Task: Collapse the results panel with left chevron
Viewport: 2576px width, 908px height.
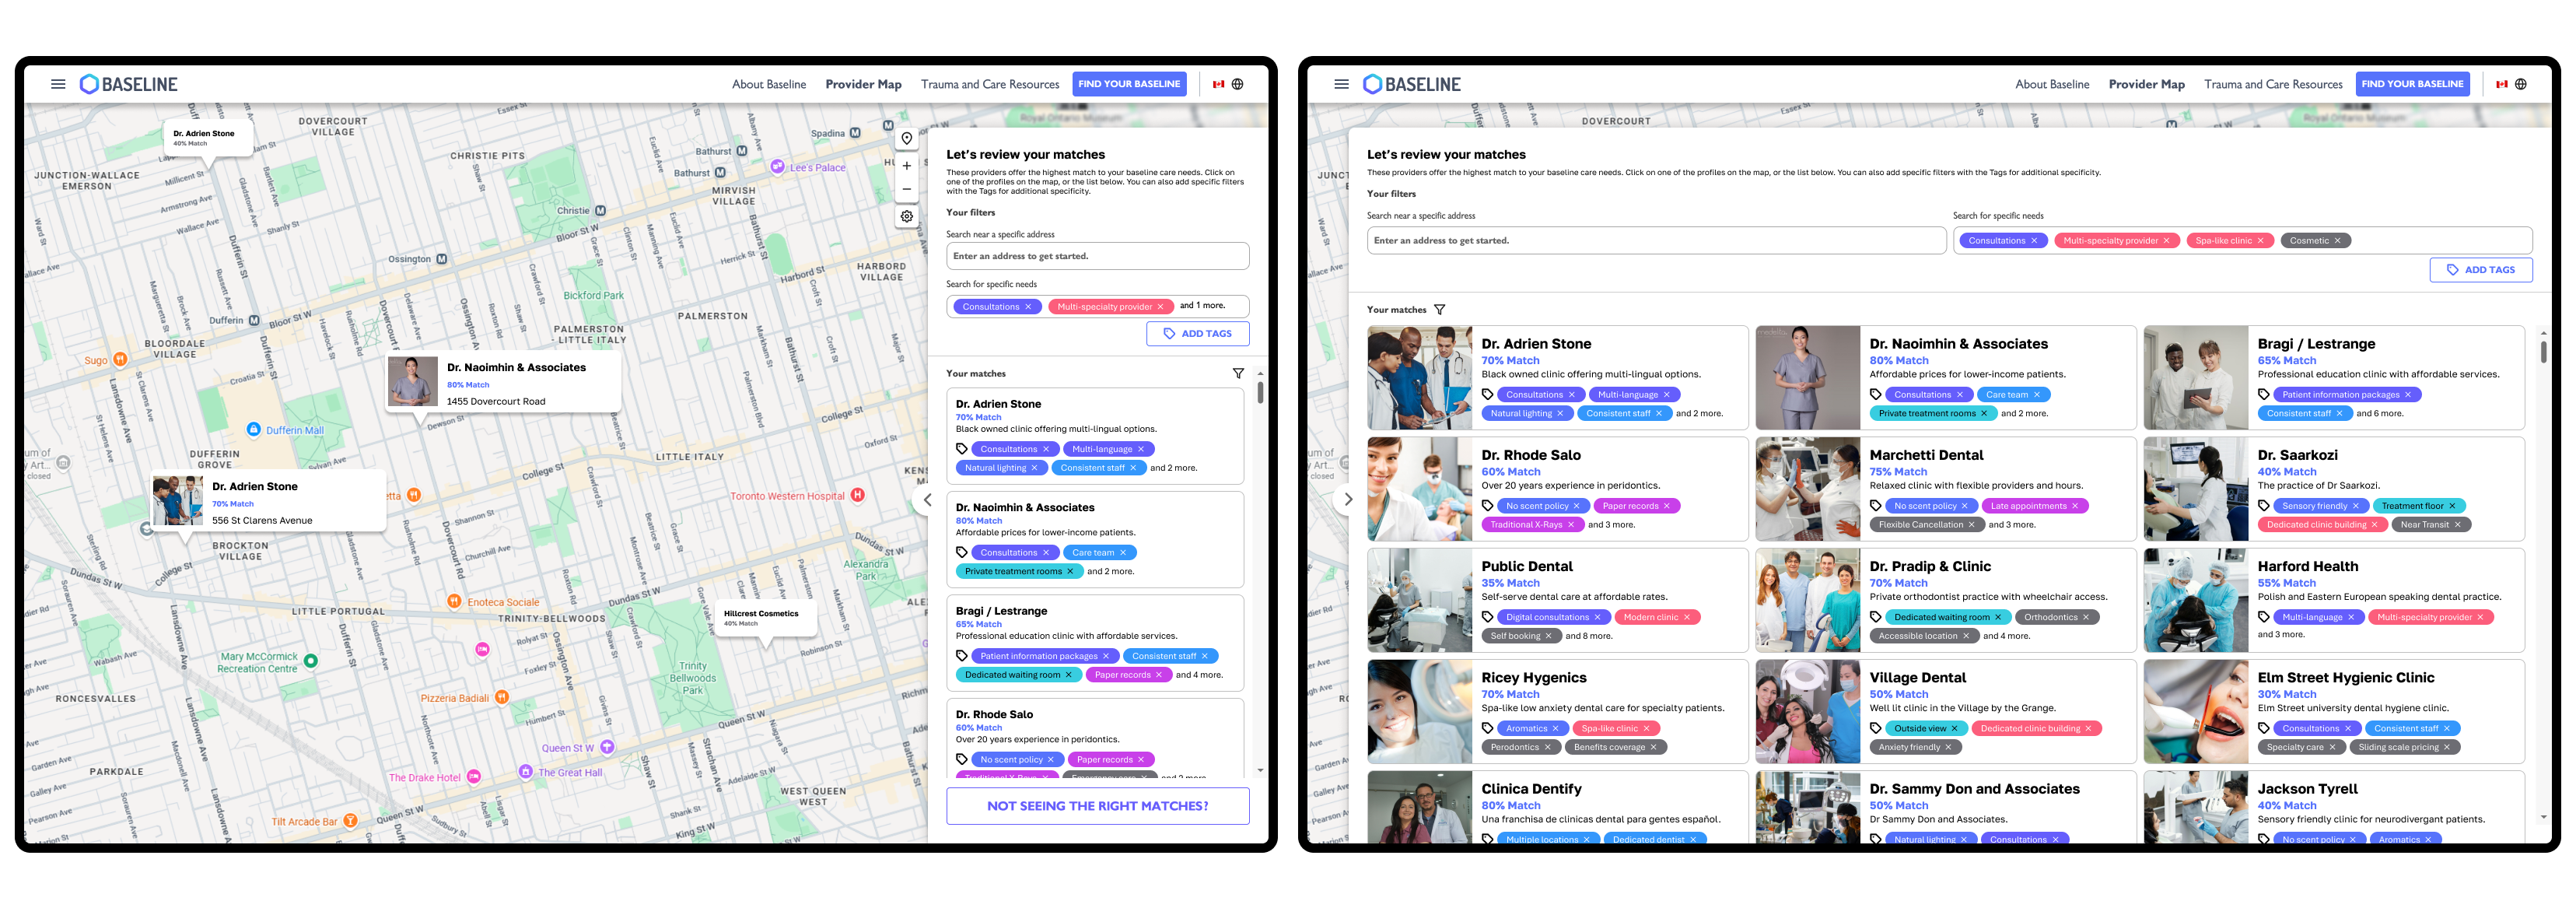Action: pyautogui.click(x=927, y=500)
